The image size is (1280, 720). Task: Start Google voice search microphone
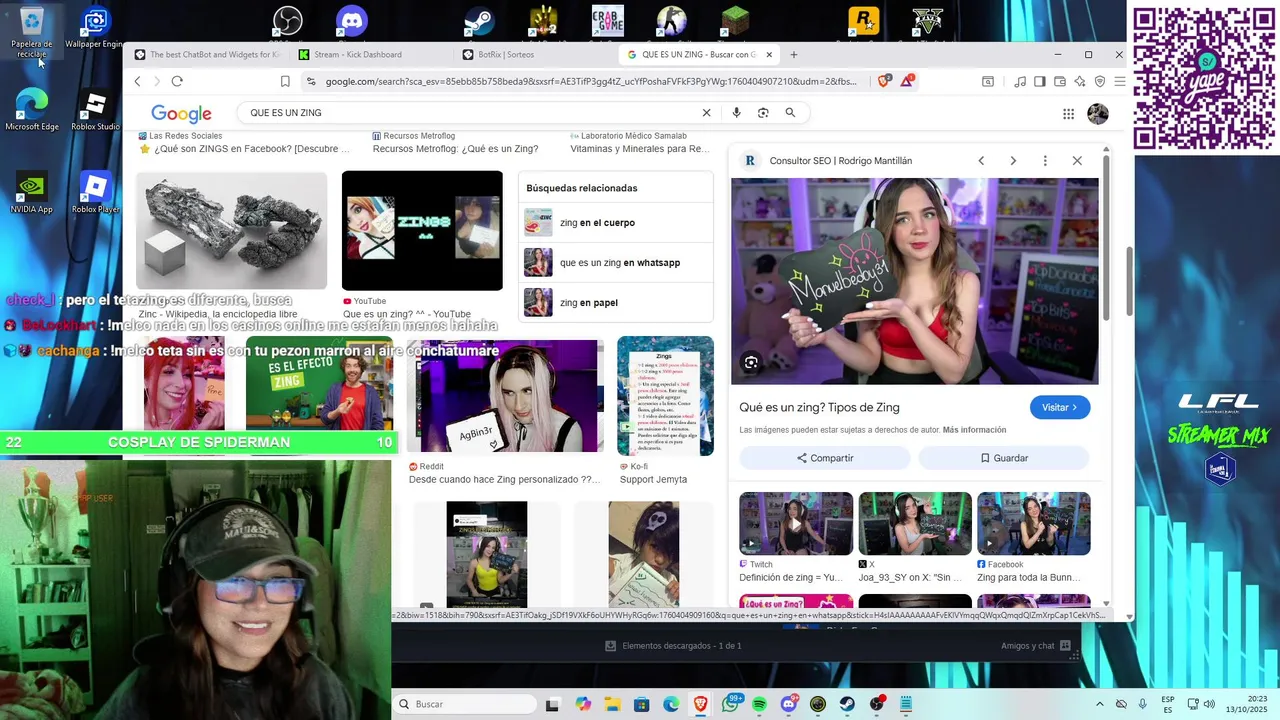point(737,113)
